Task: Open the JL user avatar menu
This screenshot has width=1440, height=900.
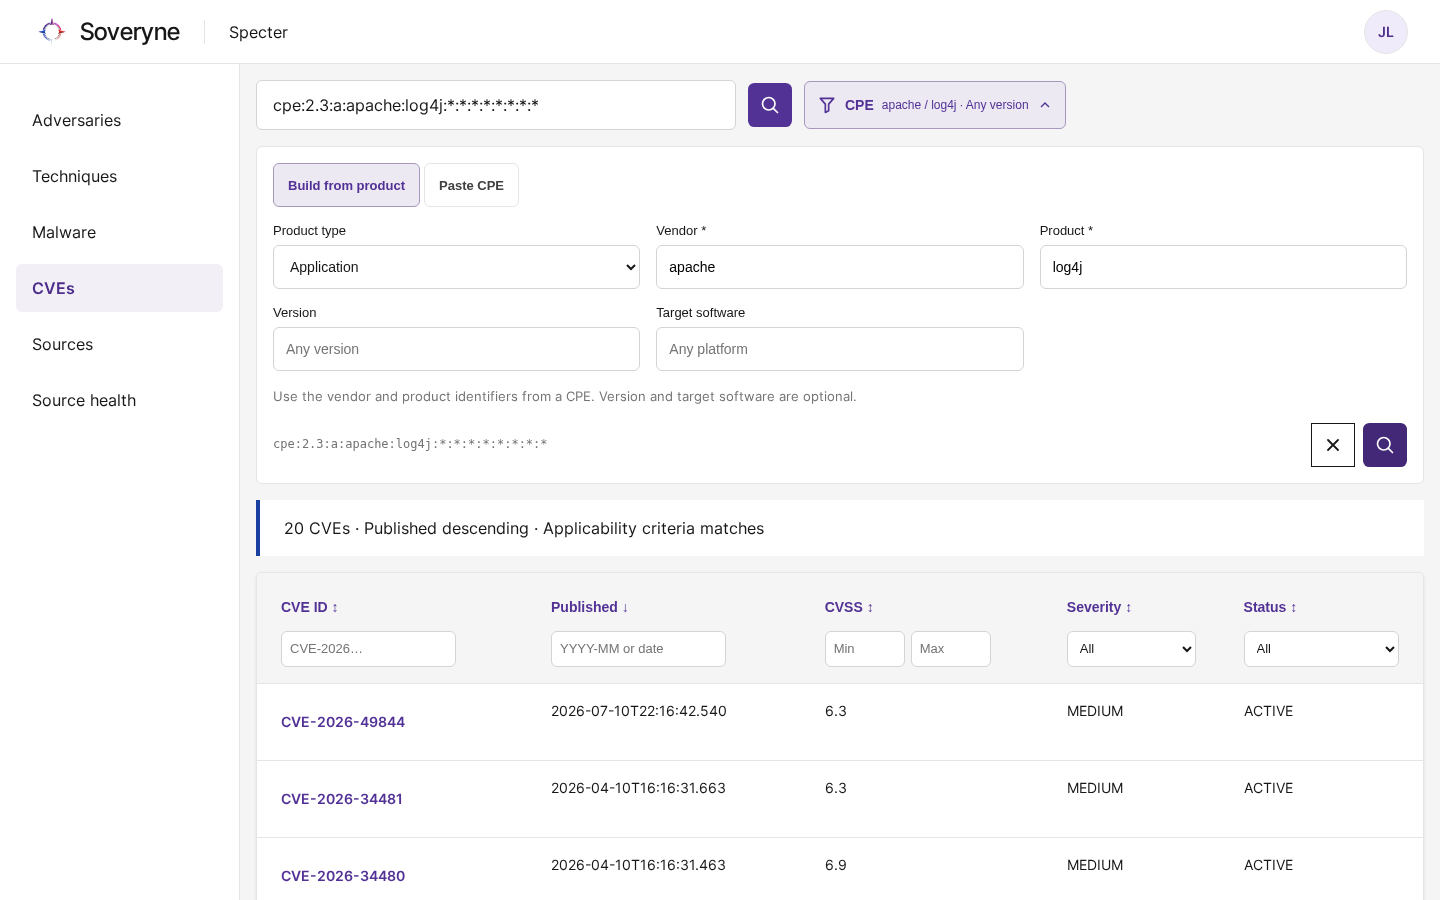Action: (x=1386, y=32)
